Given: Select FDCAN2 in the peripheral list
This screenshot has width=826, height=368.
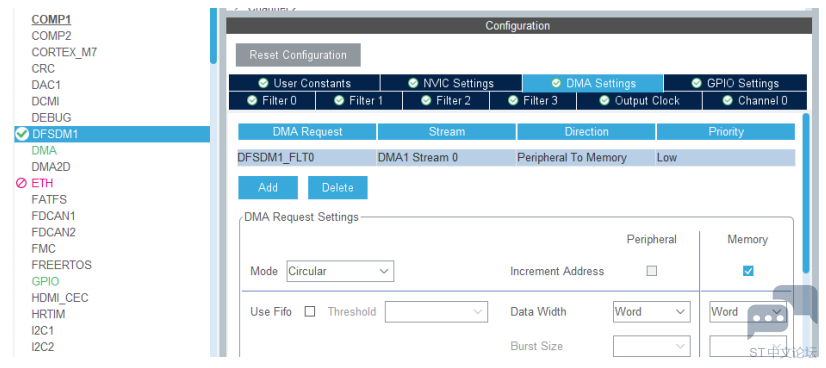Looking at the screenshot, I should pyautogui.click(x=53, y=232).
